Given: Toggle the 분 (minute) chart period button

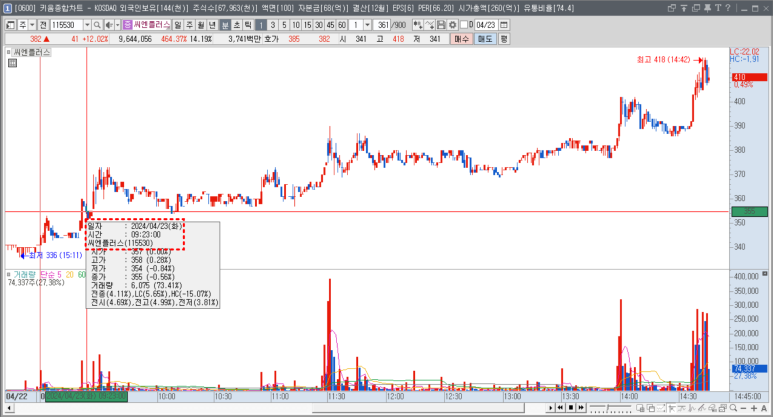Looking at the screenshot, I should click(225, 25).
